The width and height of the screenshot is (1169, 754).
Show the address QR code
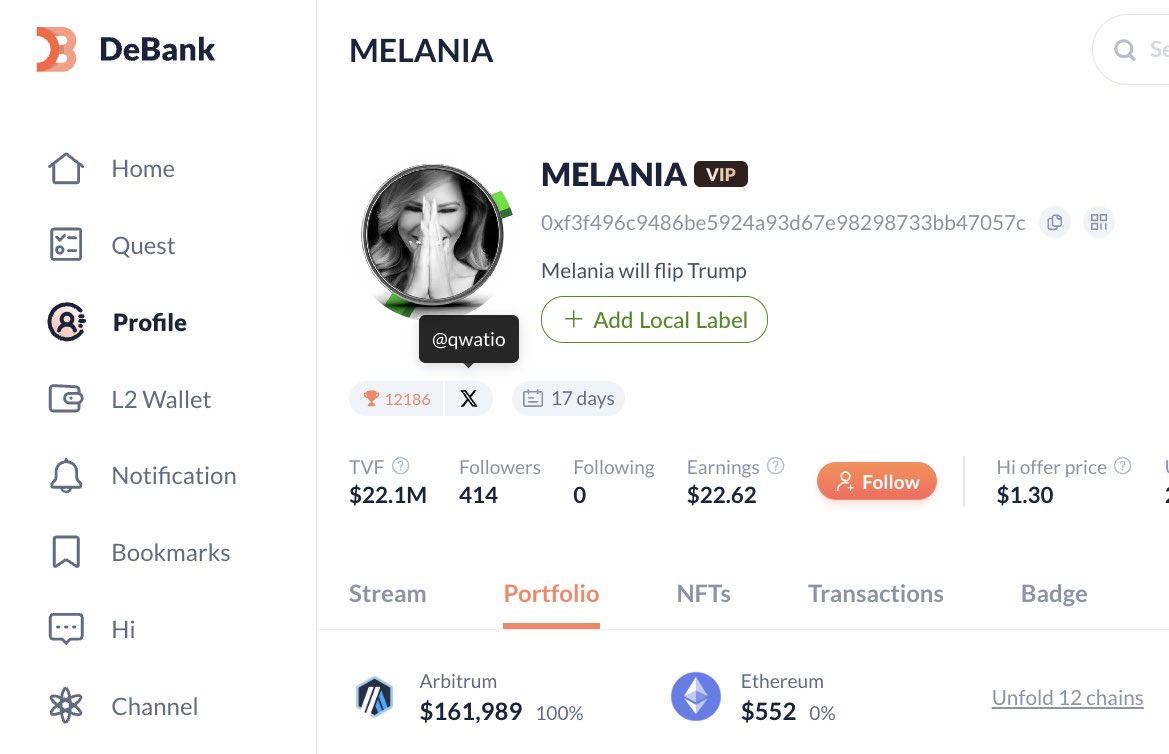pyautogui.click(x=1099, y=222)
